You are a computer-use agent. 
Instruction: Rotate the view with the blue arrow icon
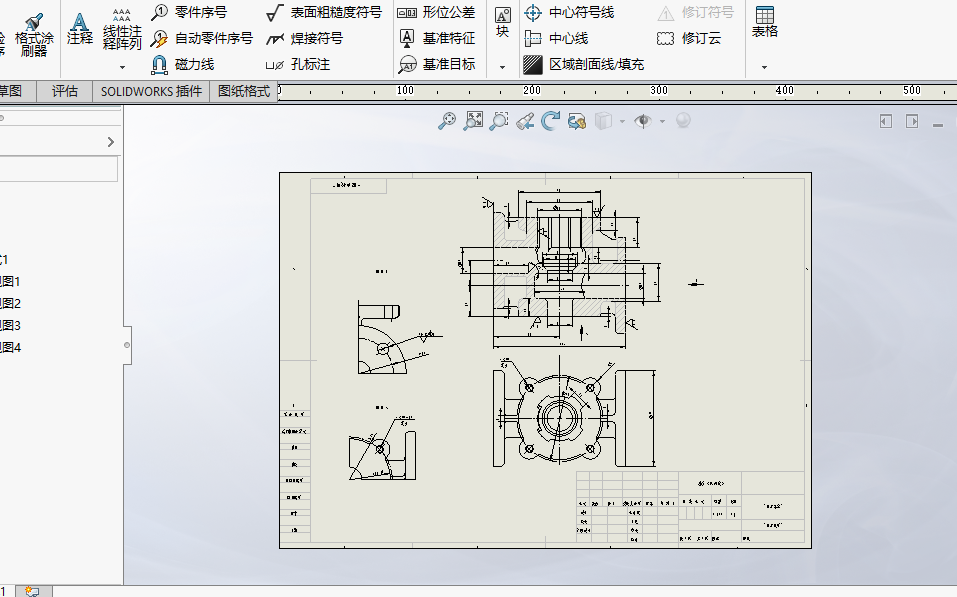coord(550,121)
